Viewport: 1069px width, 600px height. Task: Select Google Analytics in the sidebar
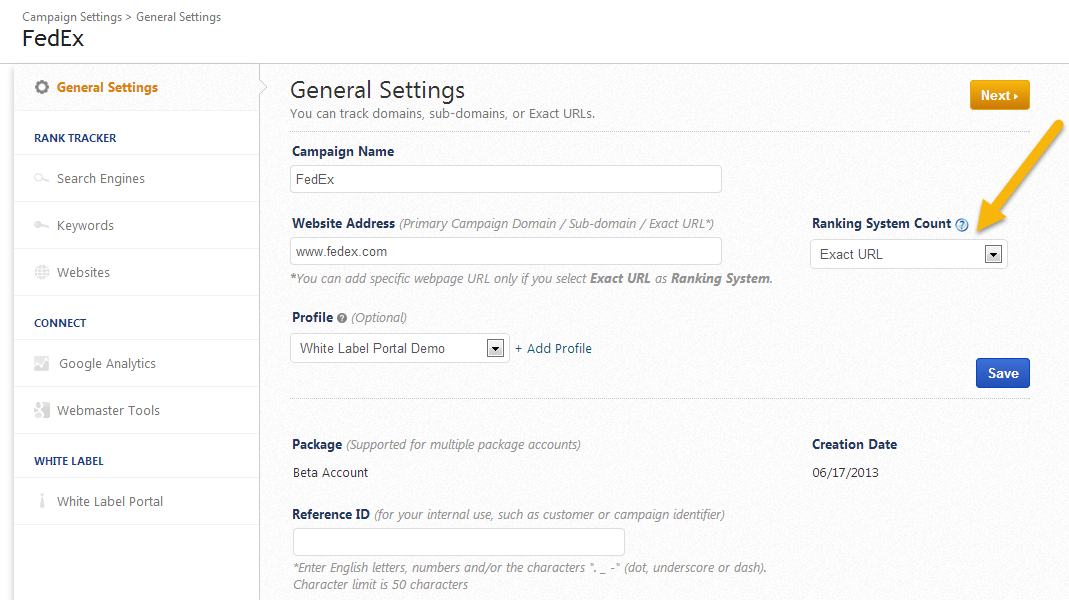(x=107, y=364)
